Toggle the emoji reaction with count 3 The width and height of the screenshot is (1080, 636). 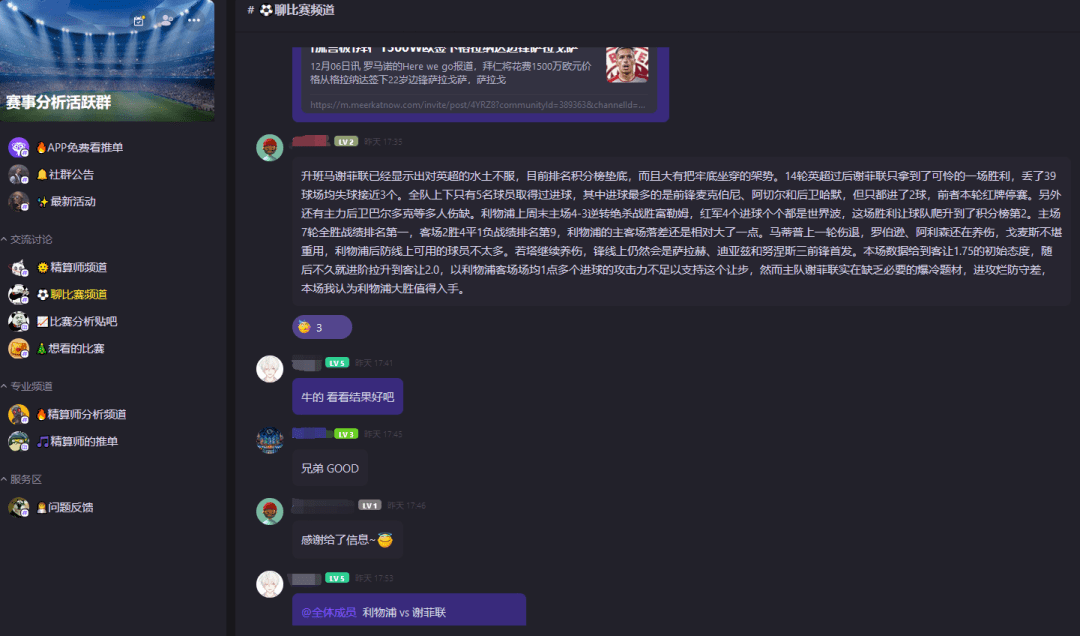(x=322, y=327)
